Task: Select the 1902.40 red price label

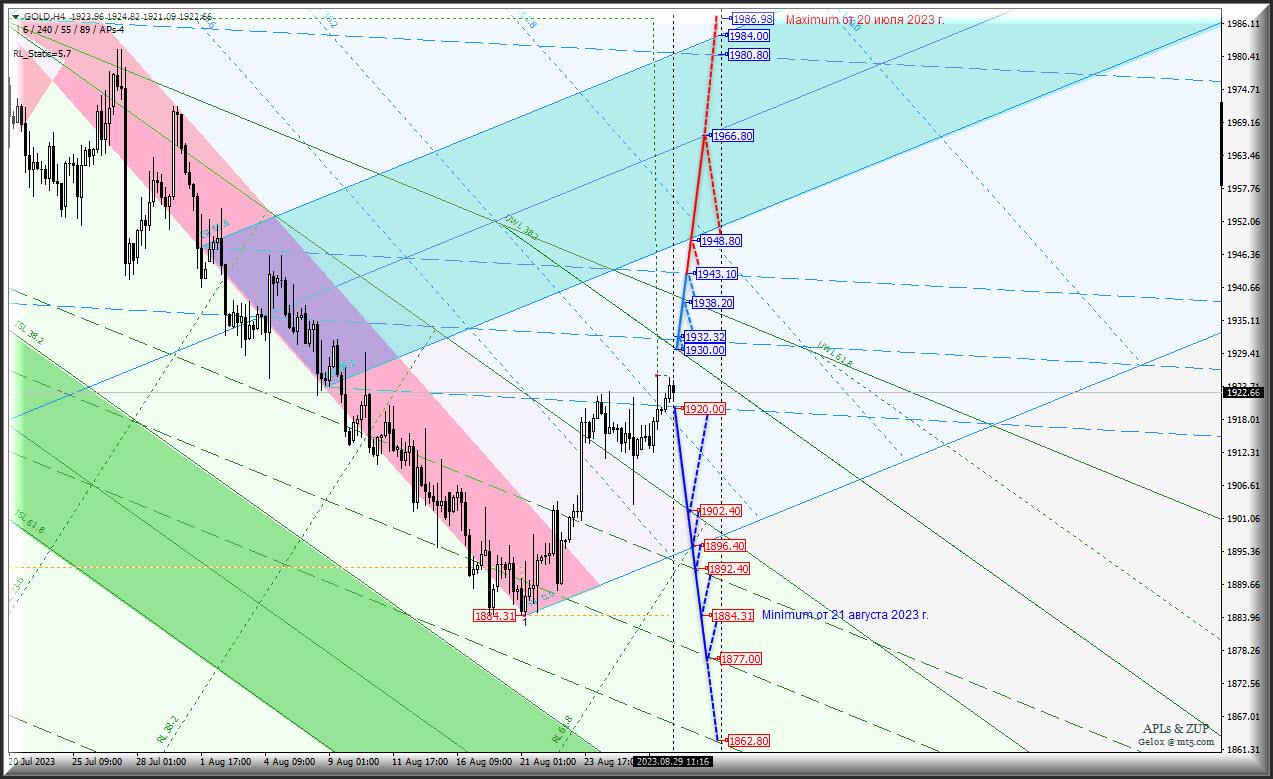Action: click(x=720, y=511)
